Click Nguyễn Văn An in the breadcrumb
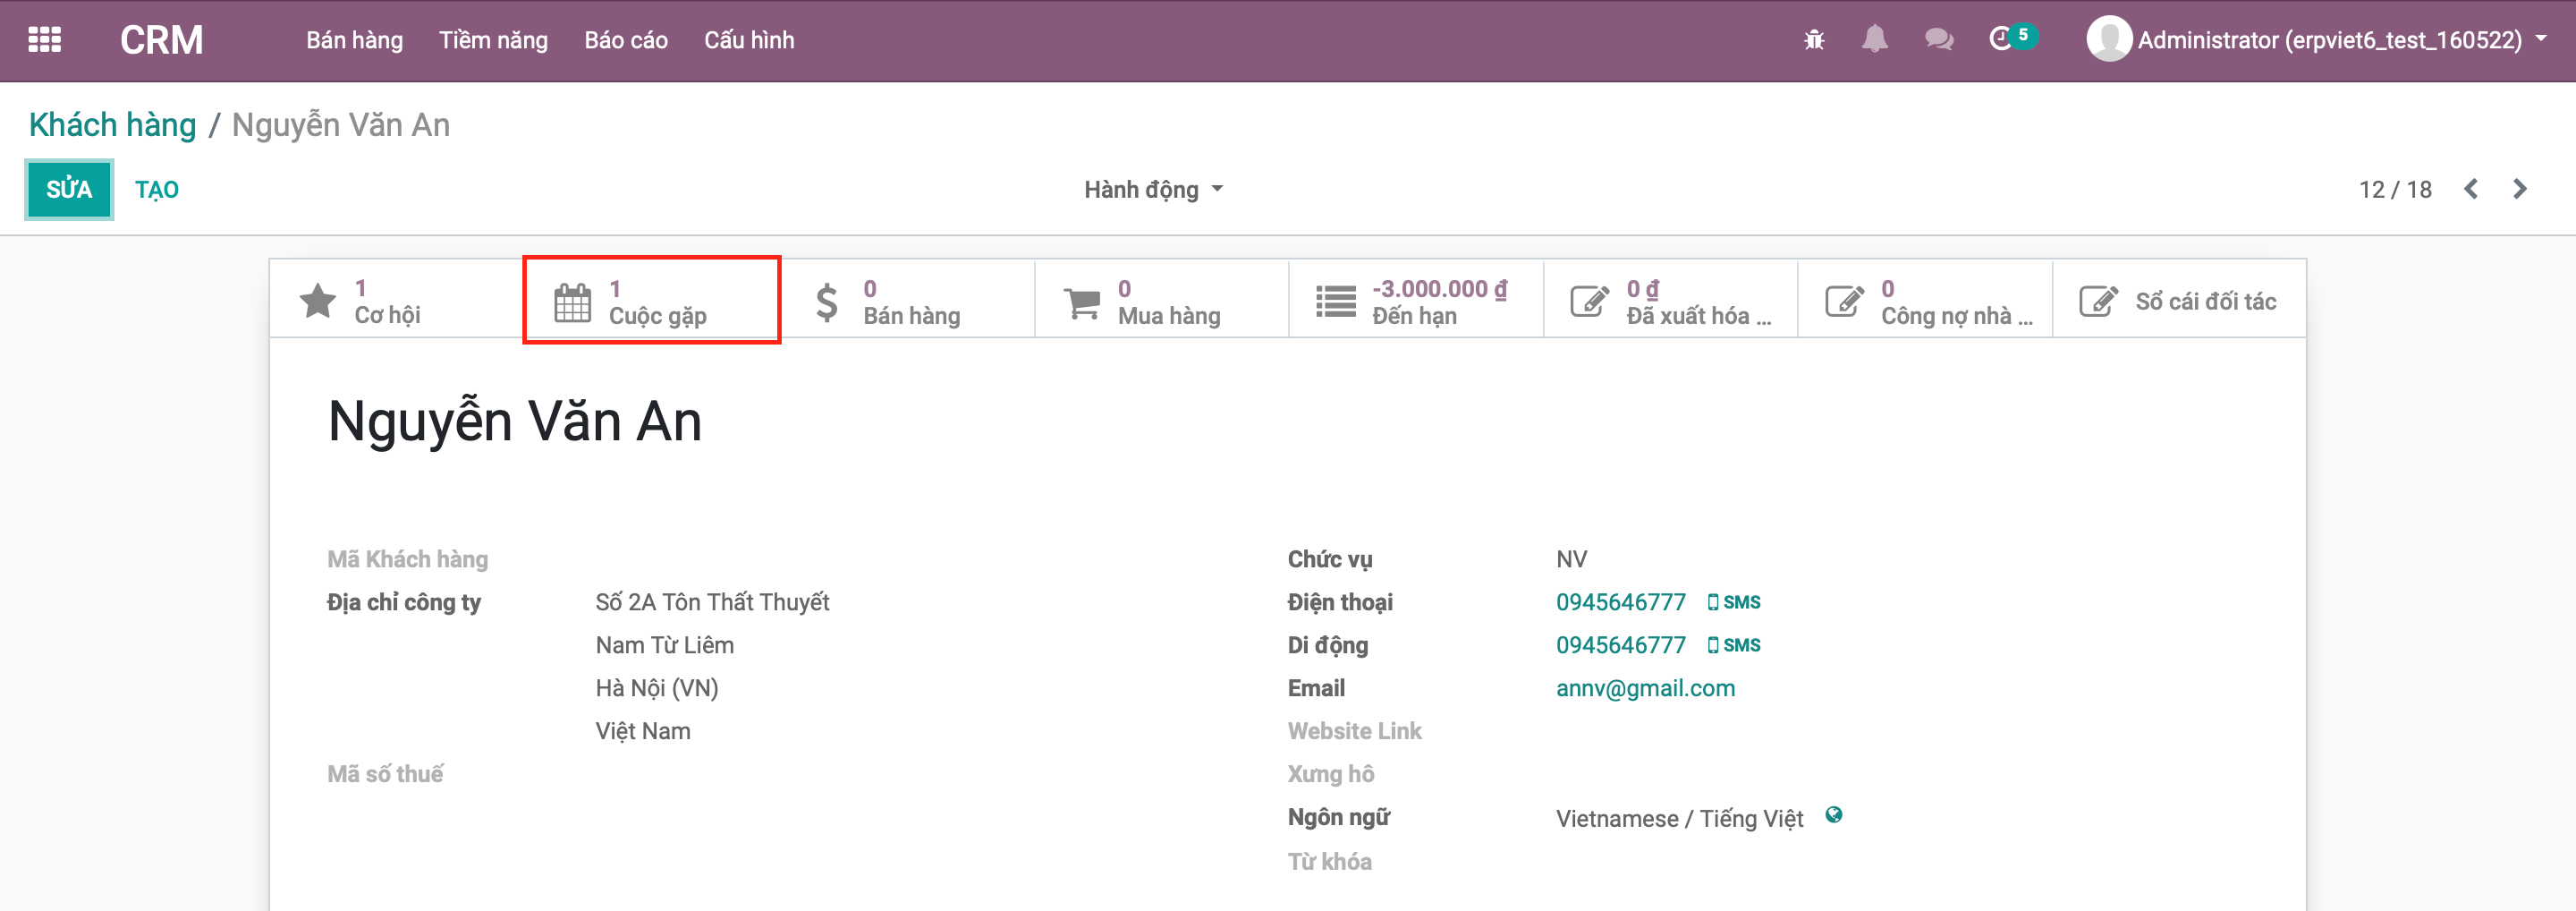Image resolution: width=2576 pixels, height=911 pixels. pos(341,125)
